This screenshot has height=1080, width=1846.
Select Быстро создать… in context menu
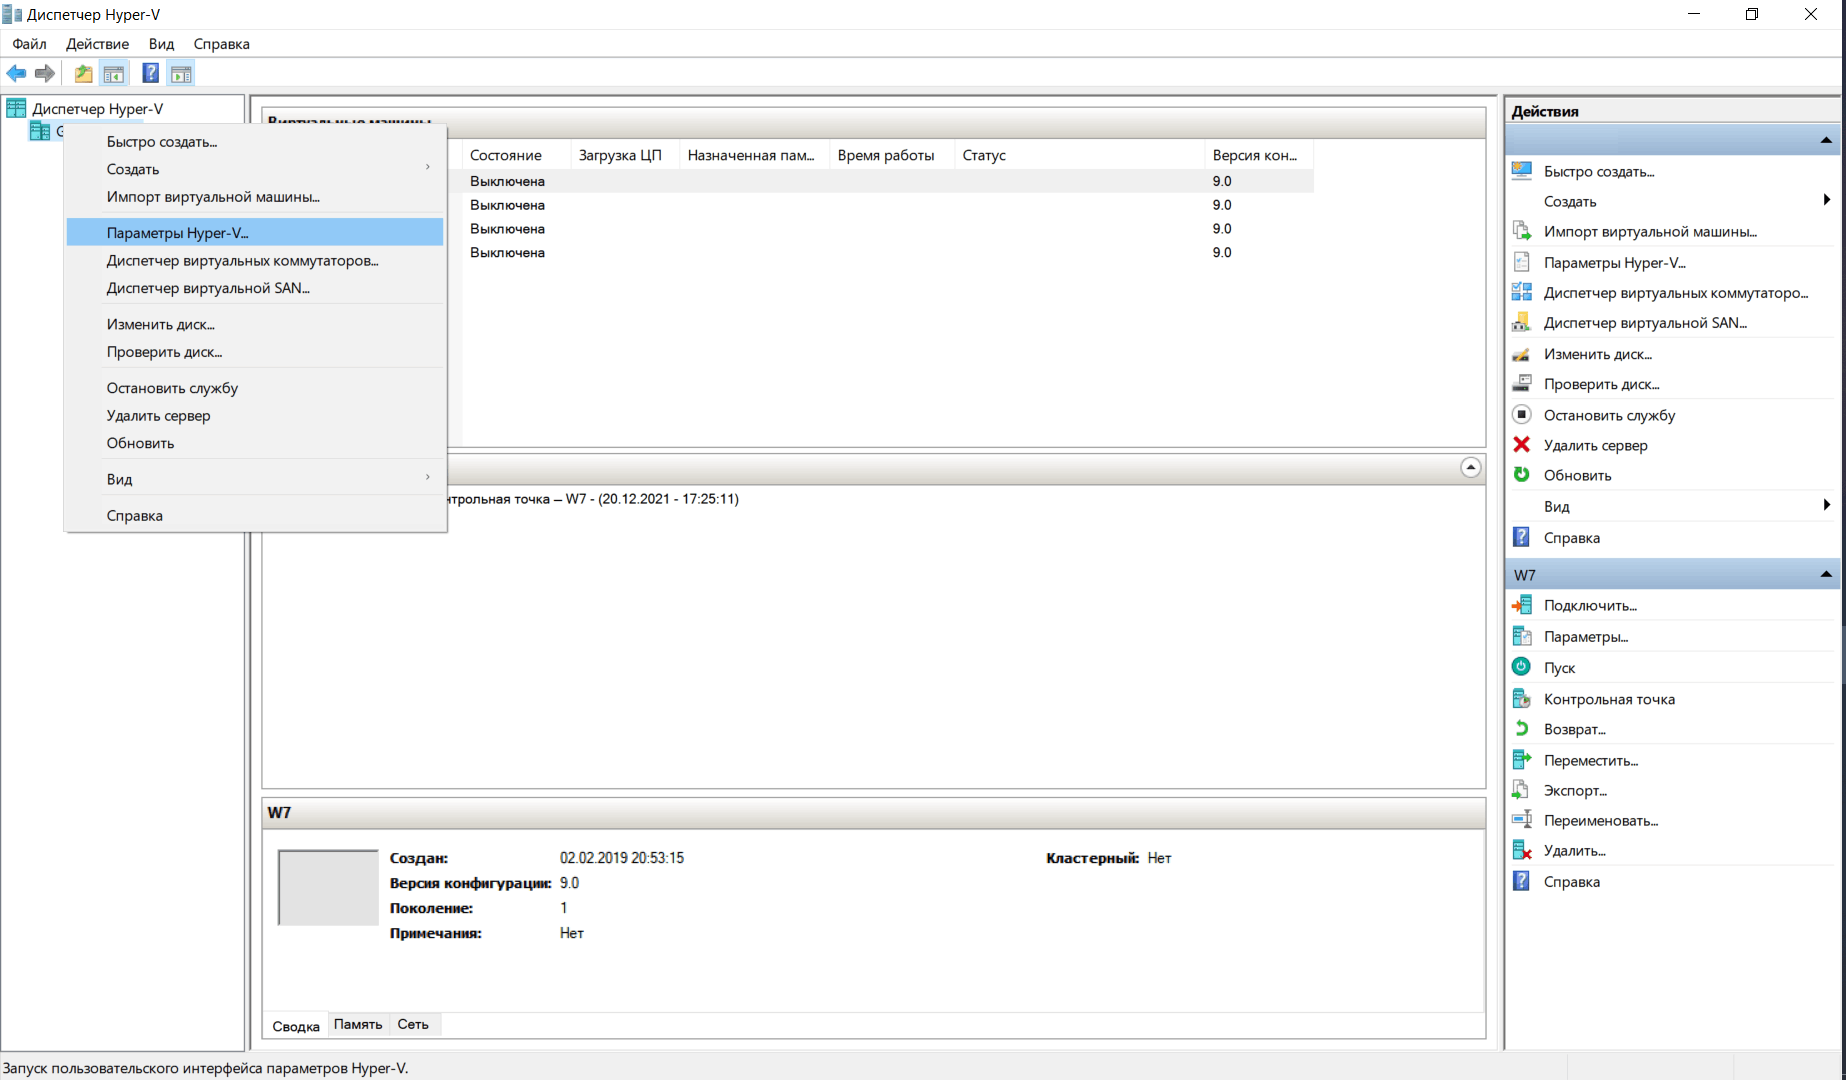(x=255, y=141)
